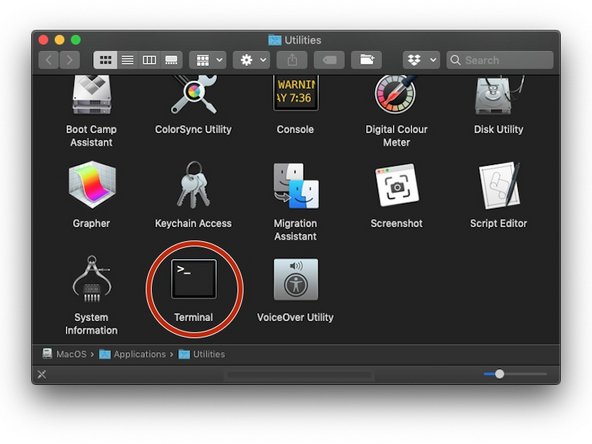Click the Grapher label text
Viewport: 592px width, 444px height.
coord(91,223)
